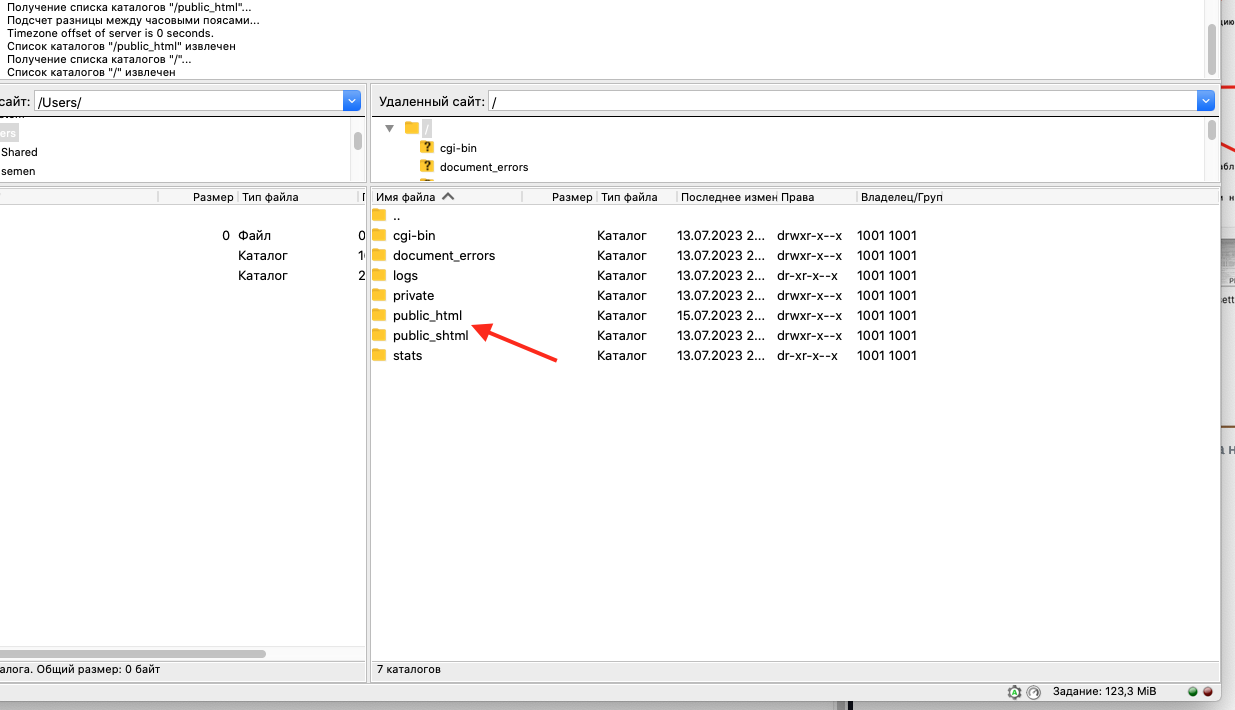The image size is (1235, 710).
Task: Click the green activity indicator light
Action: click(1192, 691)
